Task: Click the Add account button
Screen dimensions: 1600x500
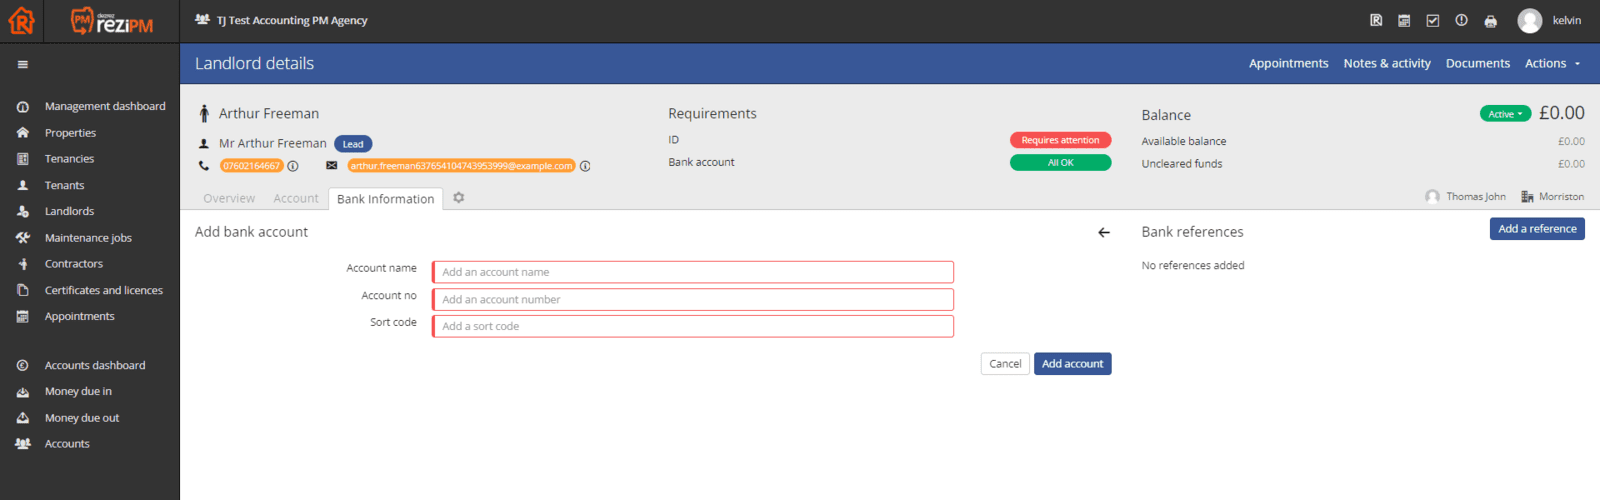Action: 1072,364
